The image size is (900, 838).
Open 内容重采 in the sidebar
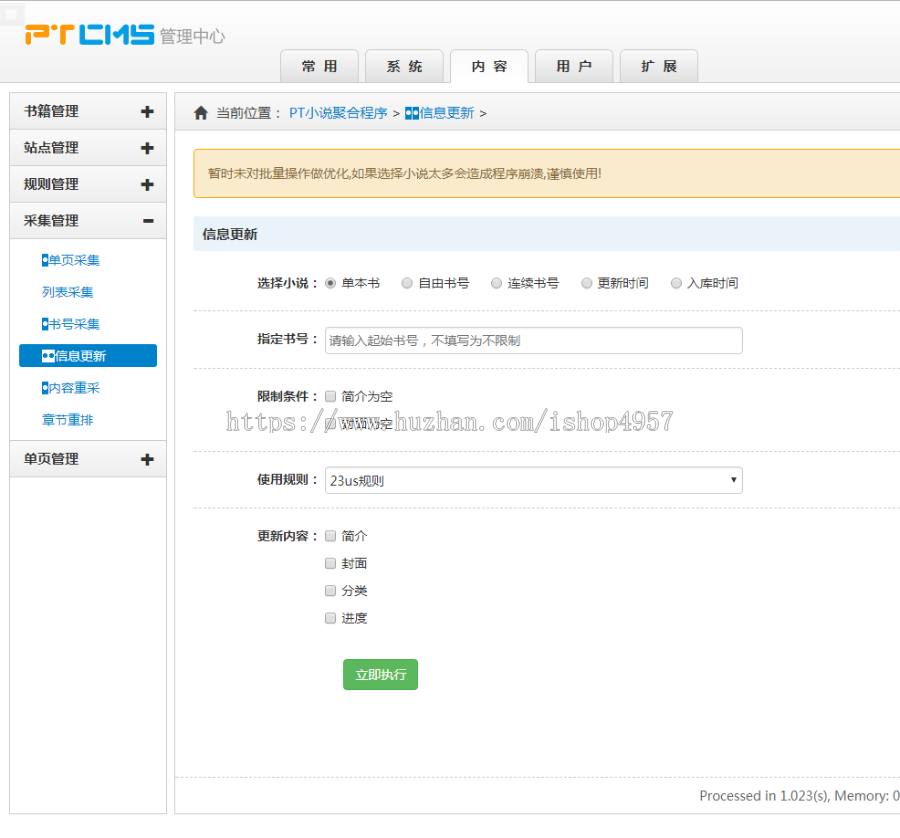71,388
